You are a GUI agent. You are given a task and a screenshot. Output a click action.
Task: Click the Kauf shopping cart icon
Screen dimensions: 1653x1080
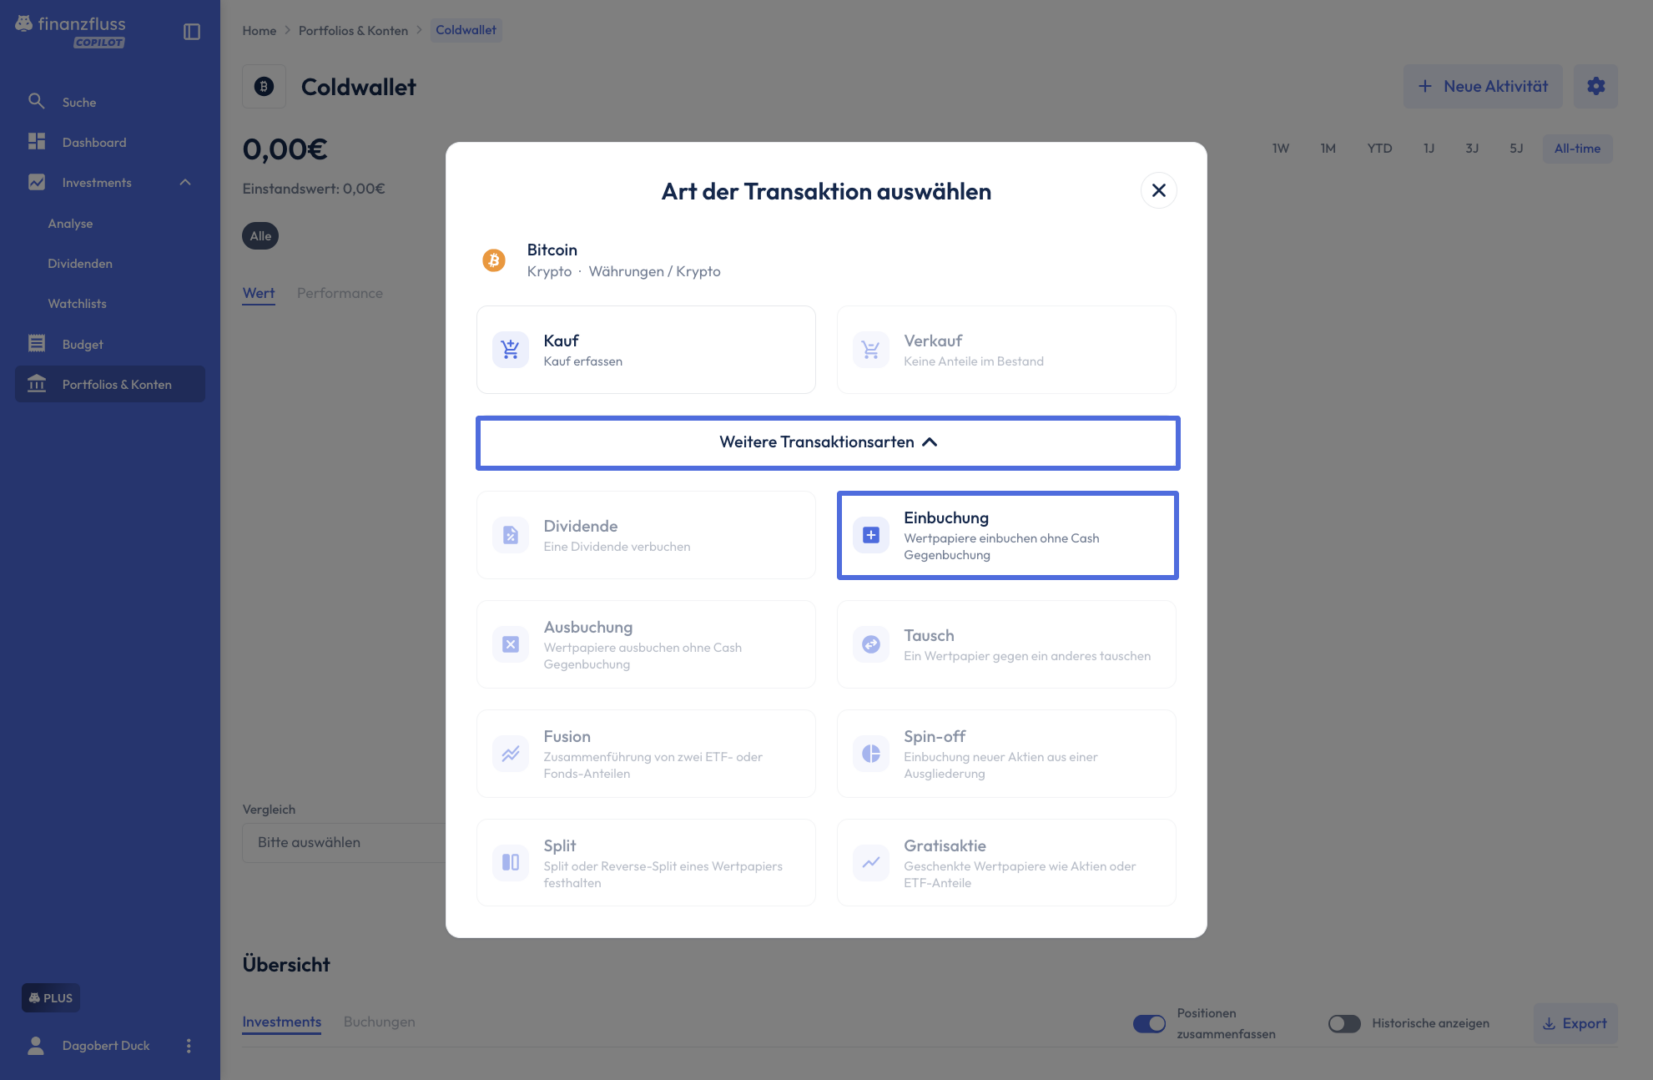tap(510, 350)
